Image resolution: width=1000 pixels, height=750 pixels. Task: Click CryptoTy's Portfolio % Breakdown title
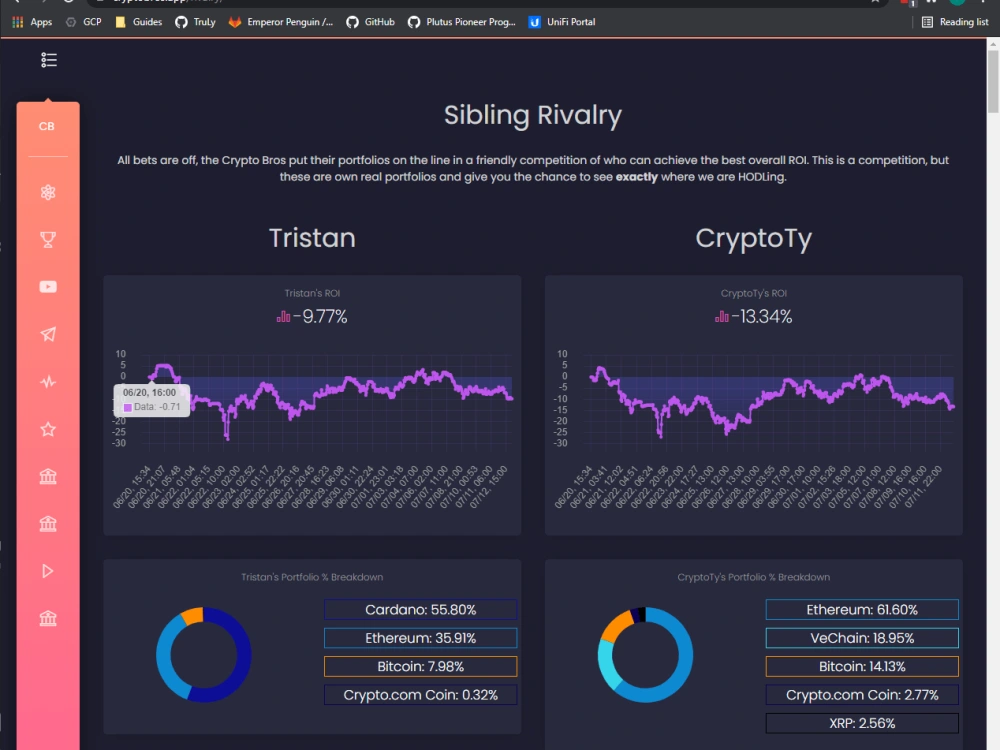pyautogui.click(x=753, y=577)
